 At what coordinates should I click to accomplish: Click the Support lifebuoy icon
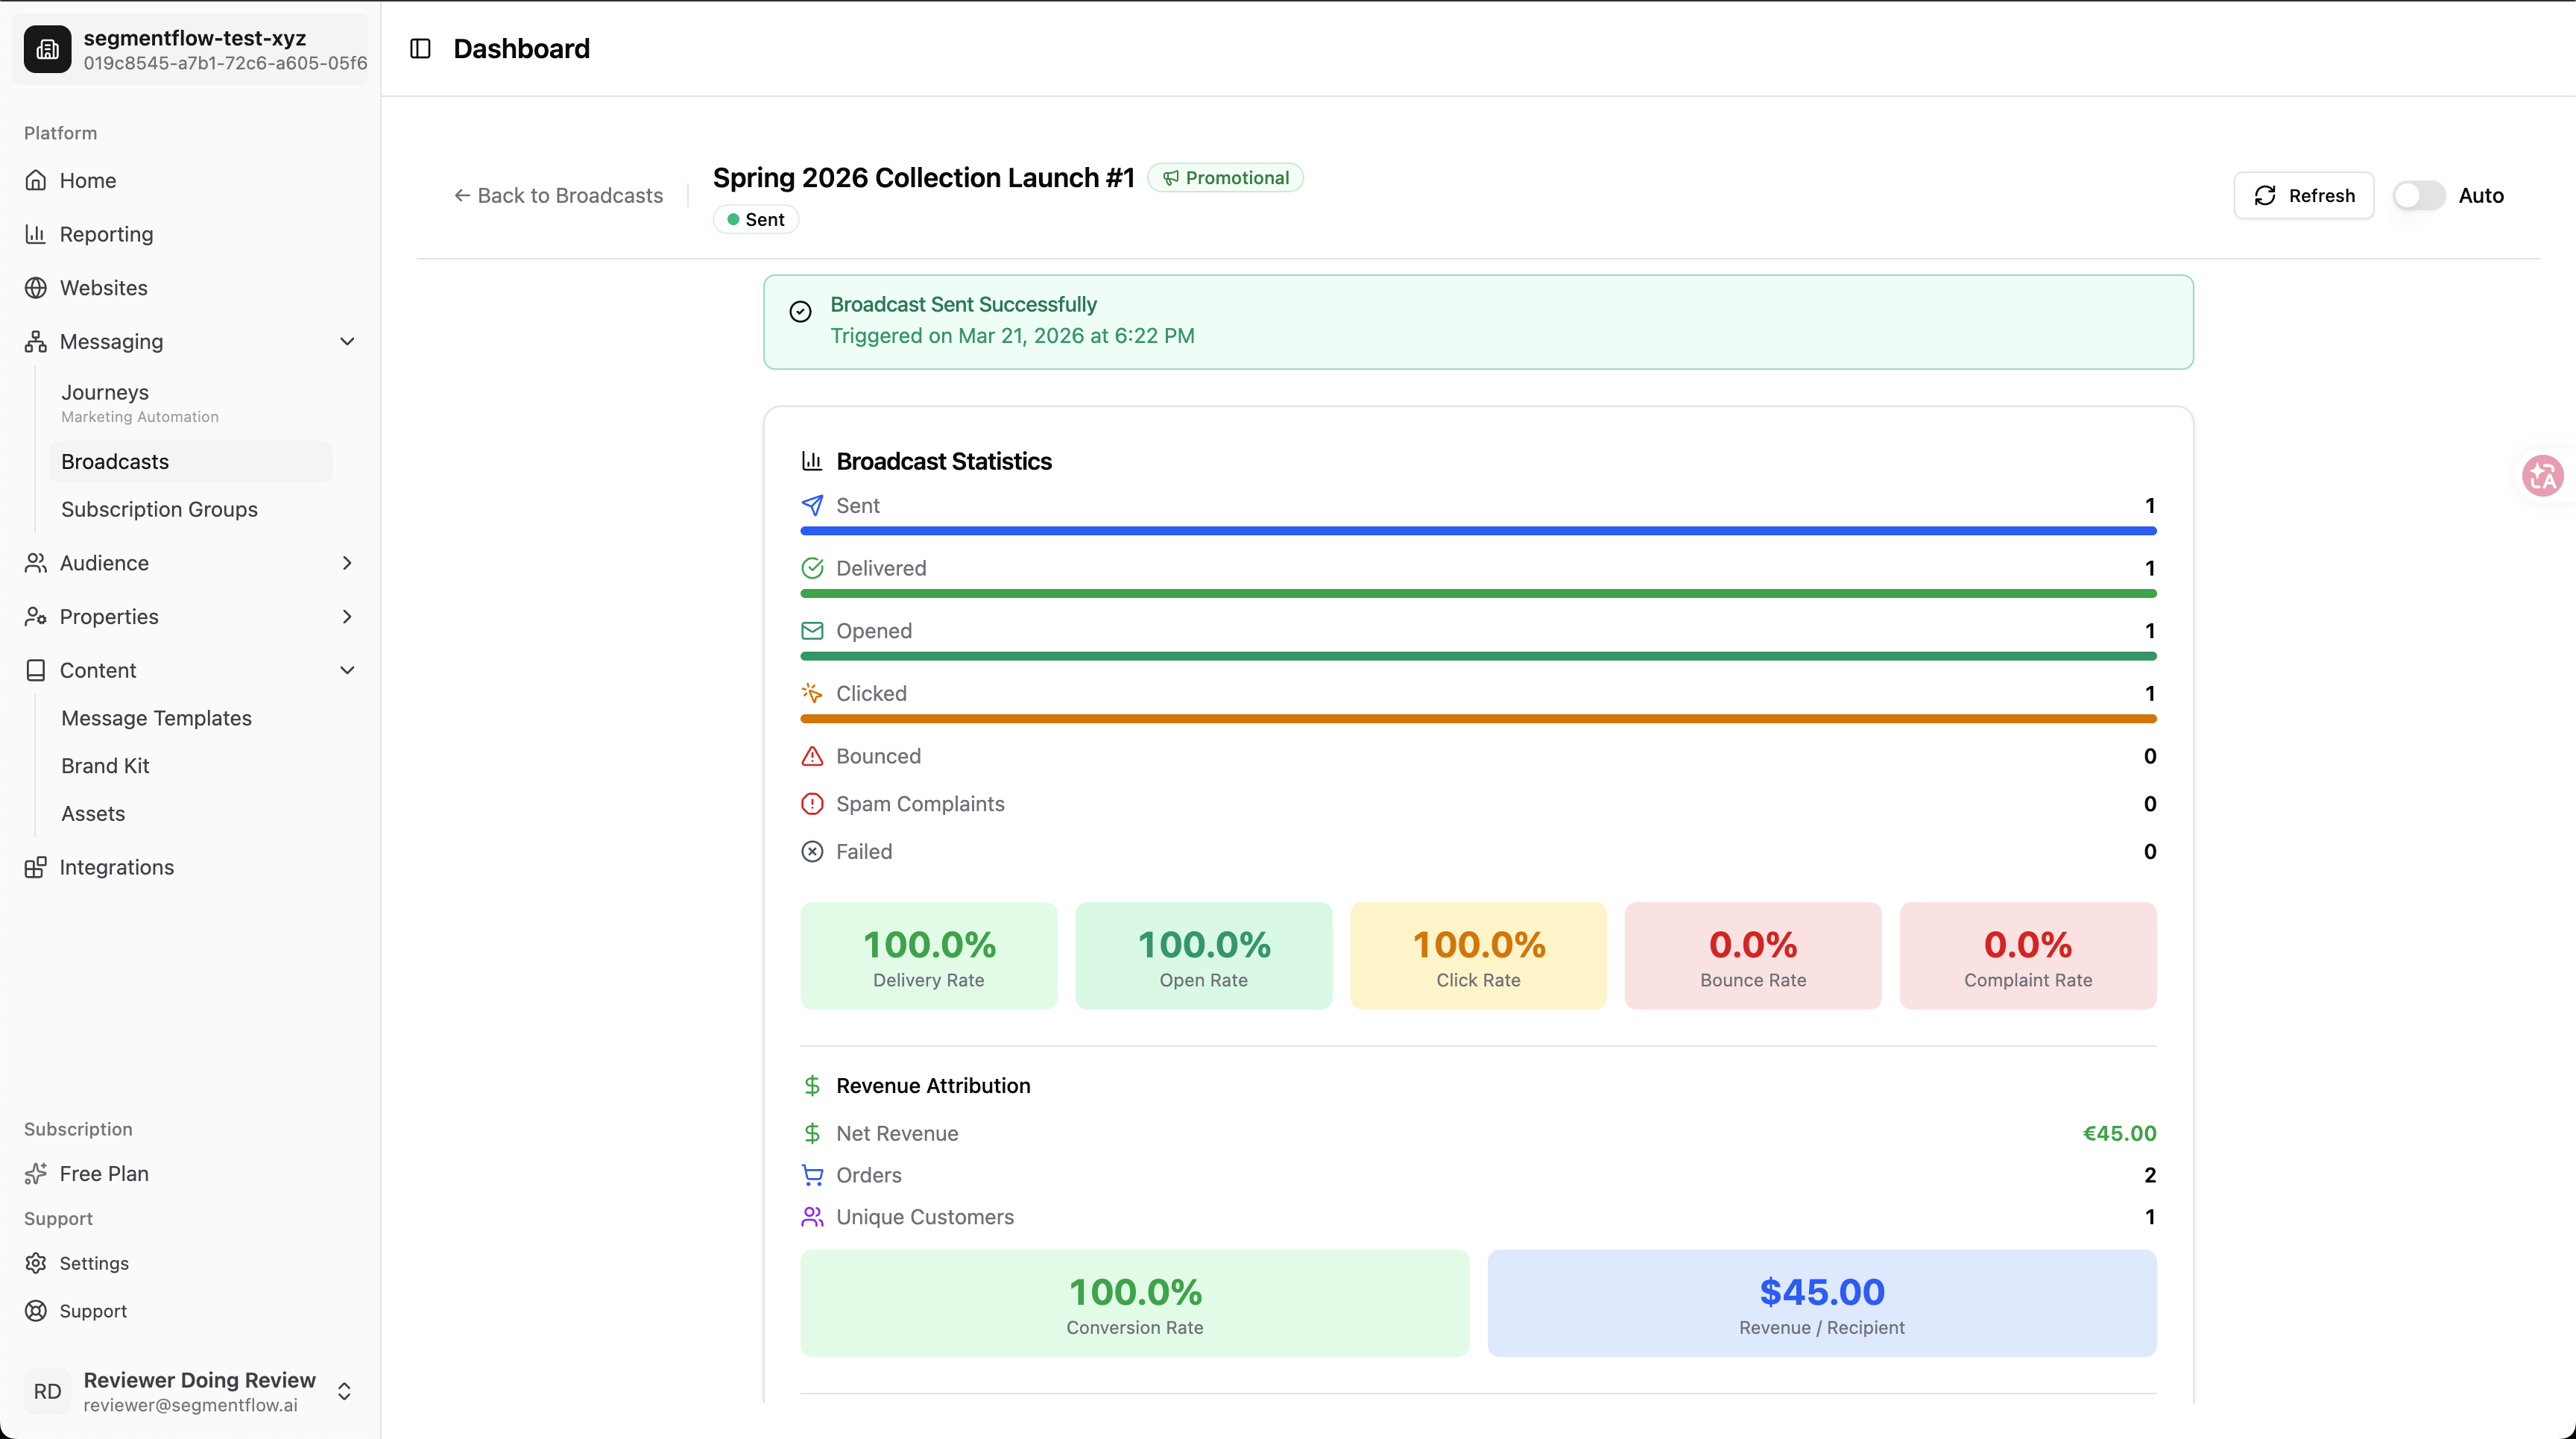coord(36,1311)
